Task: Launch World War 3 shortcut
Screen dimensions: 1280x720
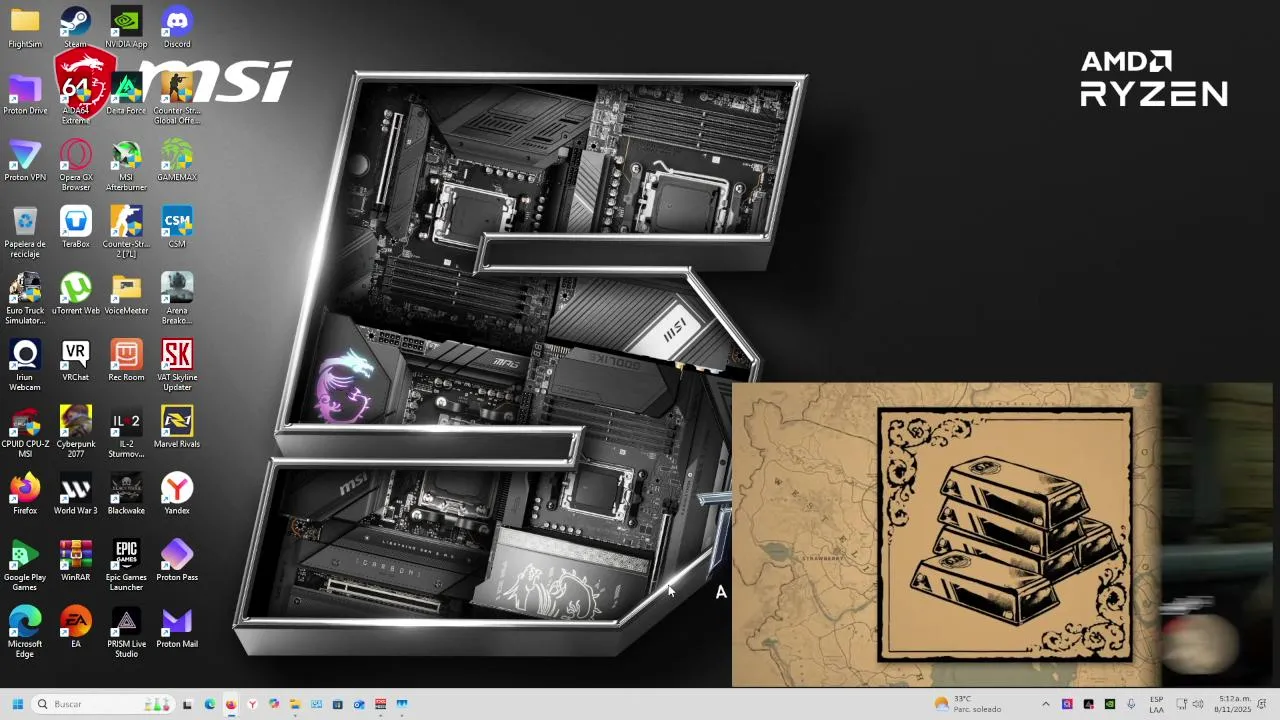Action: point(75,494)
